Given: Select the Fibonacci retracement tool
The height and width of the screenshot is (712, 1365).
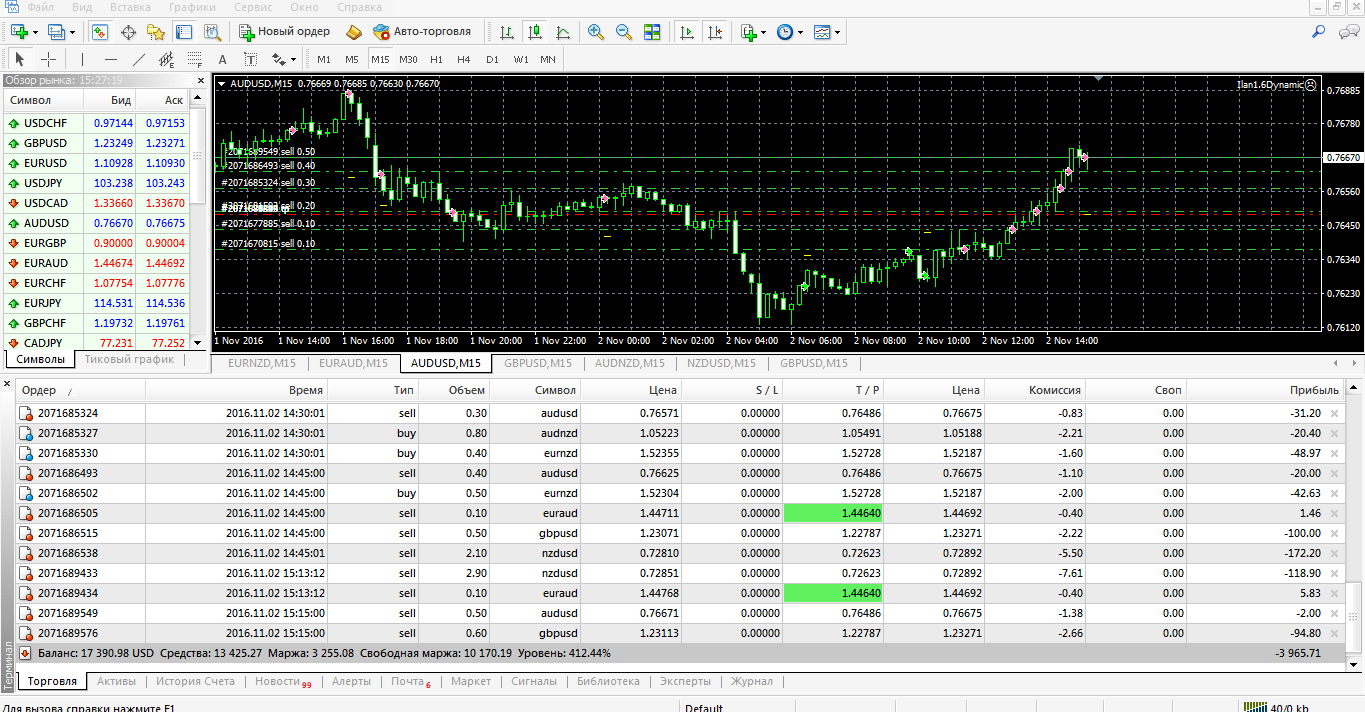Looking at the screenshot, I should click(x=195, y=59).
